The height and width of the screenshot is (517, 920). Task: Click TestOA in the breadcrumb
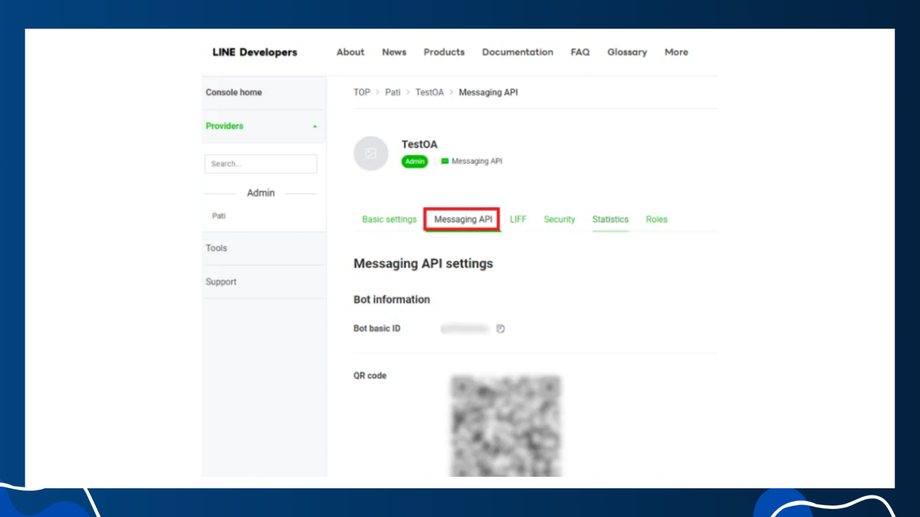coord(429,92)
